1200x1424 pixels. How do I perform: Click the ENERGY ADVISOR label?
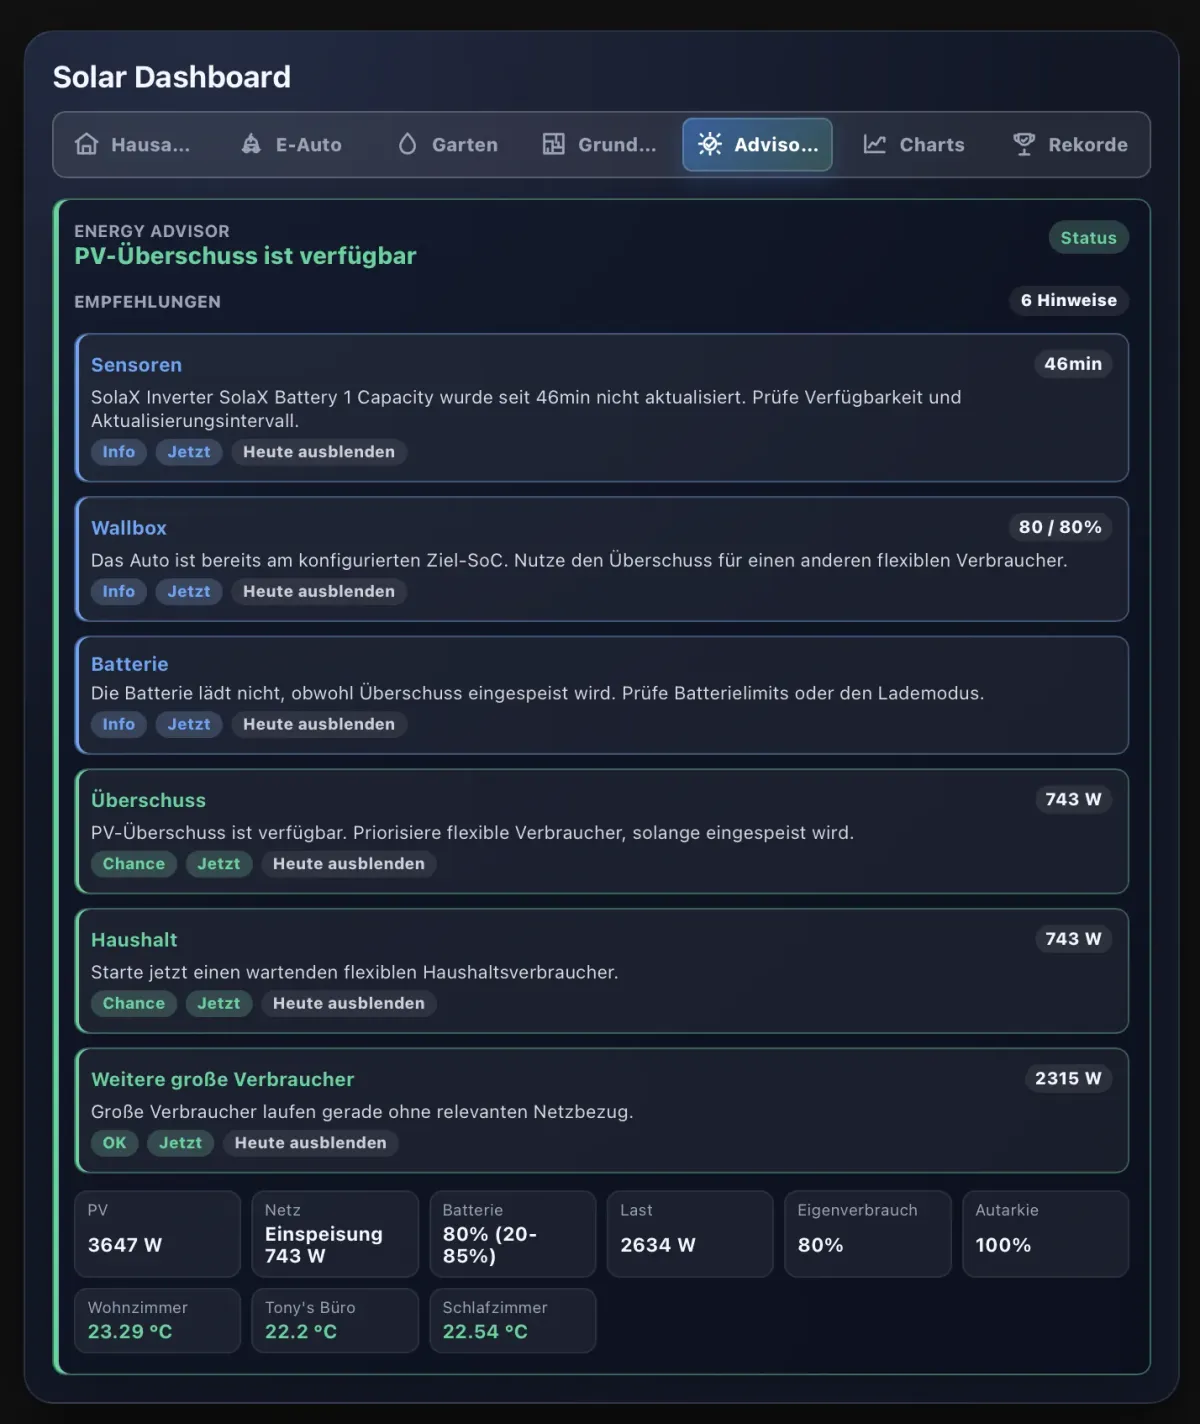pos(152,231)
